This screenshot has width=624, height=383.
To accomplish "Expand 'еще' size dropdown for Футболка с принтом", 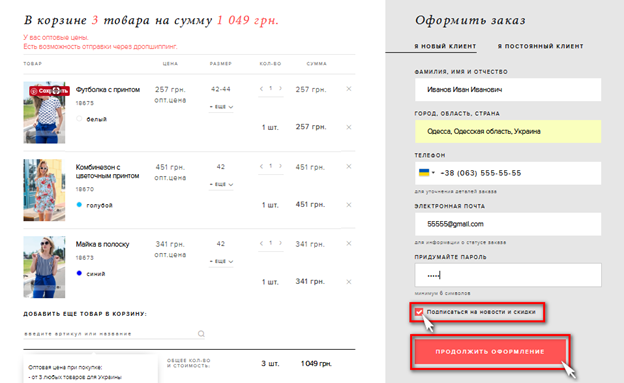I will 221,107.
